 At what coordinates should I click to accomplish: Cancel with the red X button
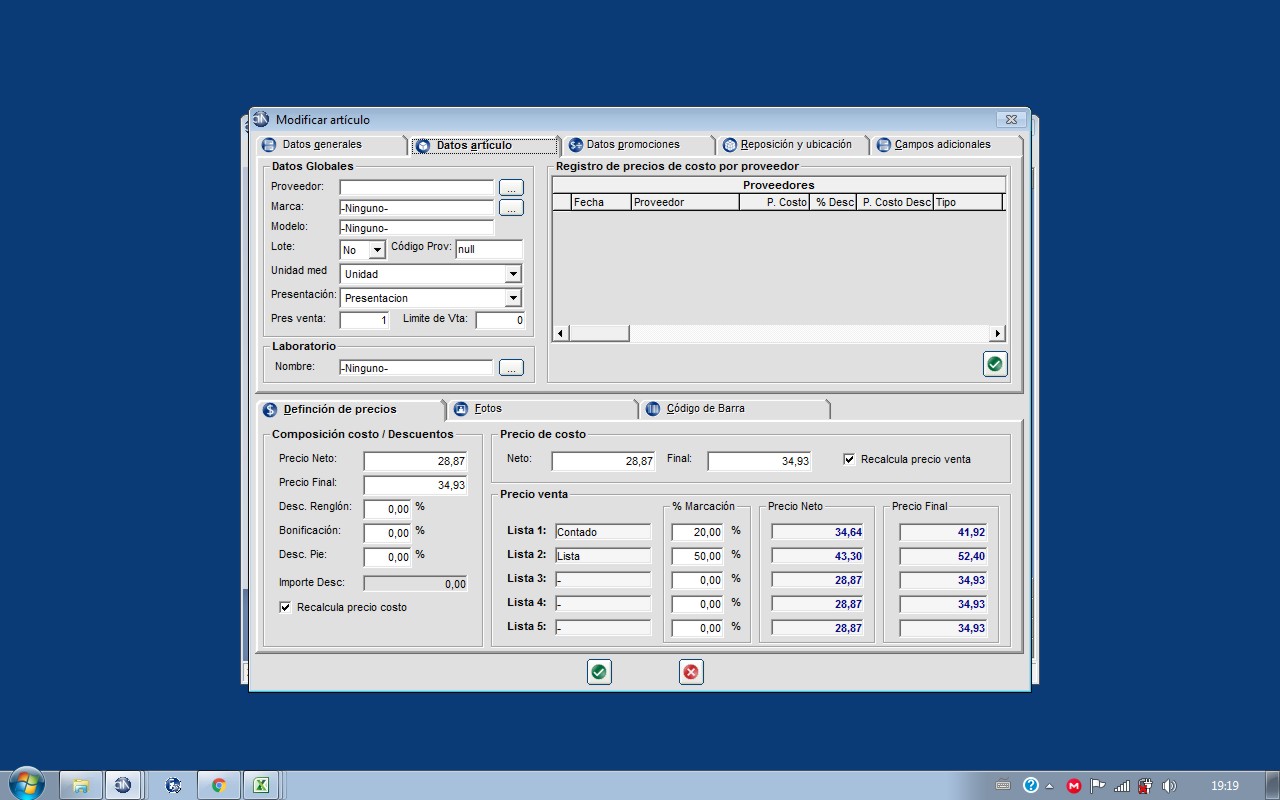point(691,672)
